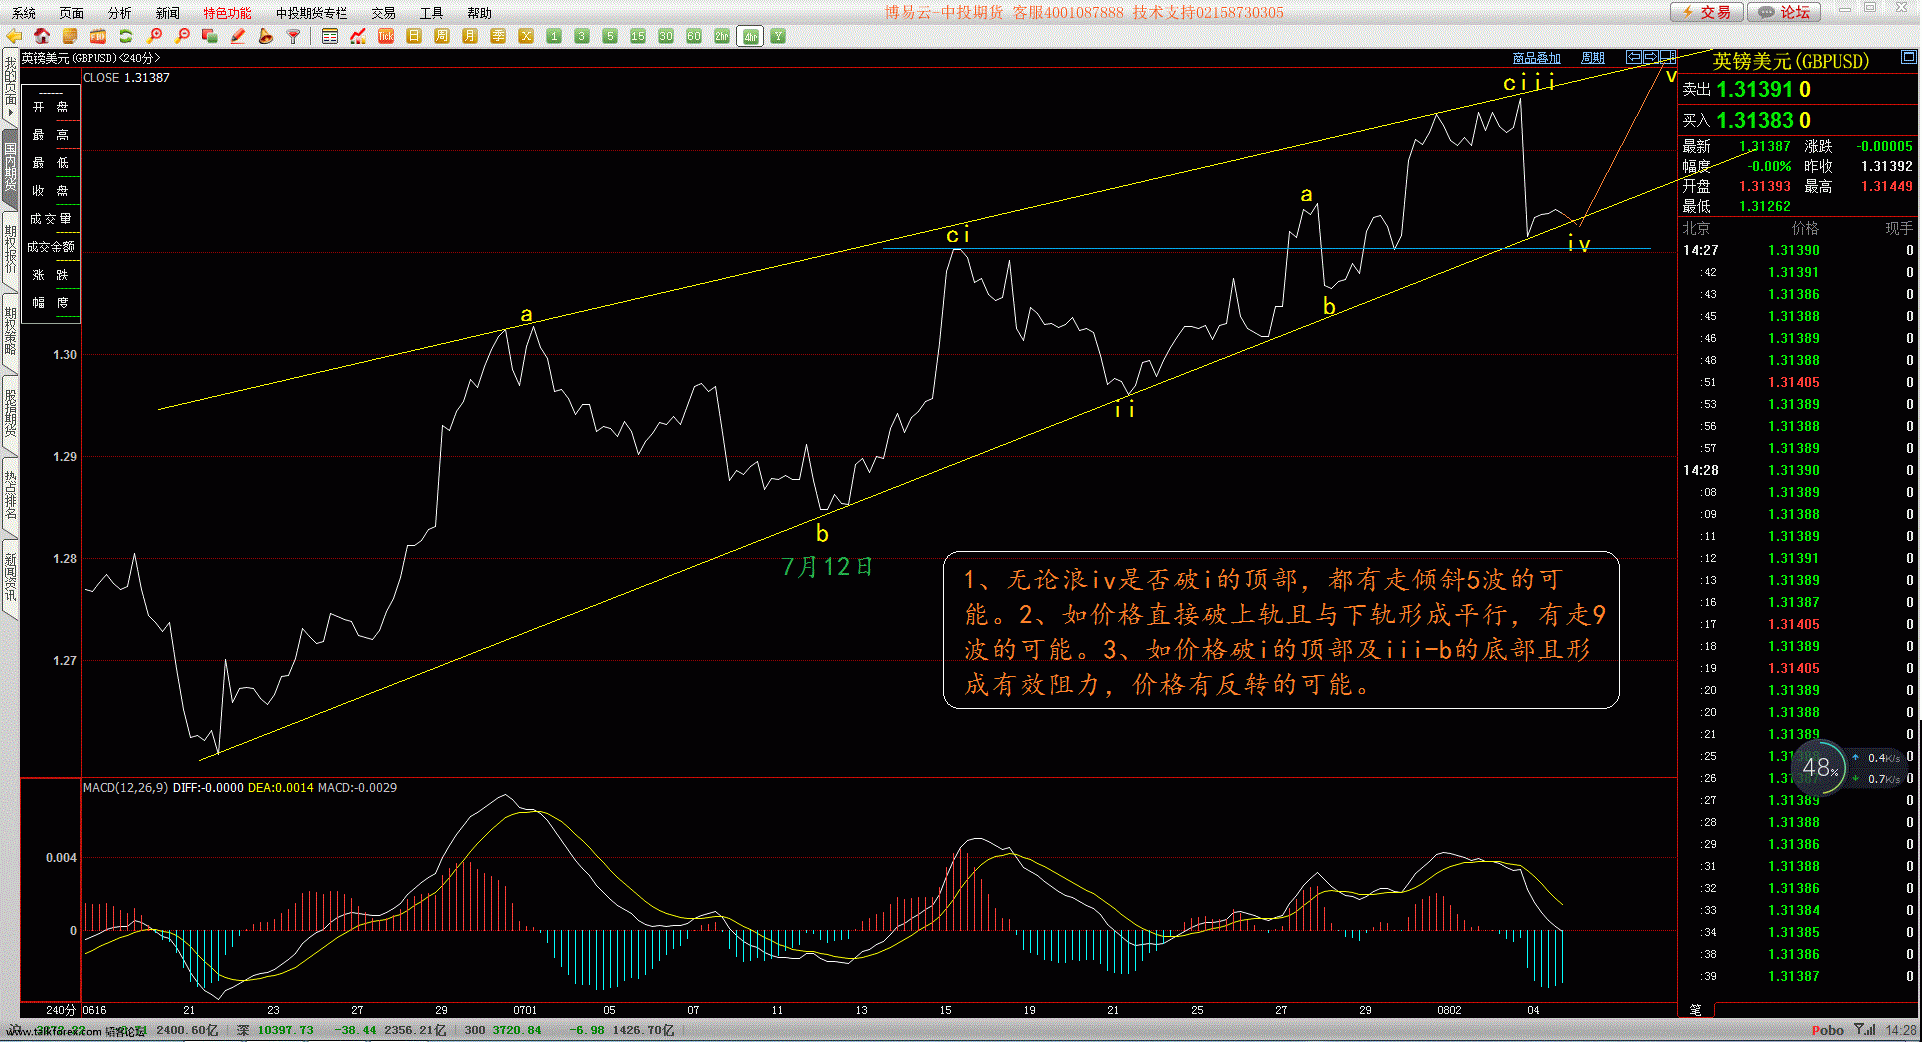Click the 48% network speed widget
This screenshot has height=1042, width=1922.
tap(1819, 768)
